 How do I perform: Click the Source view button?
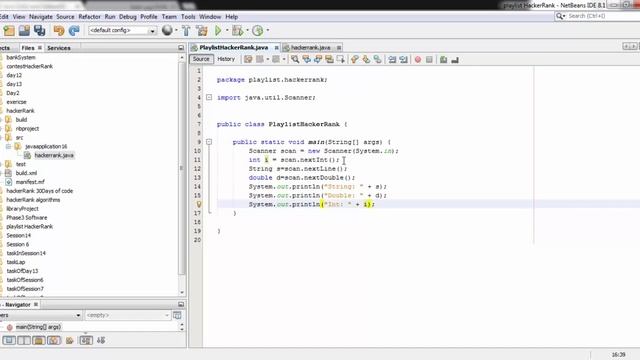(x=201, y=59)
